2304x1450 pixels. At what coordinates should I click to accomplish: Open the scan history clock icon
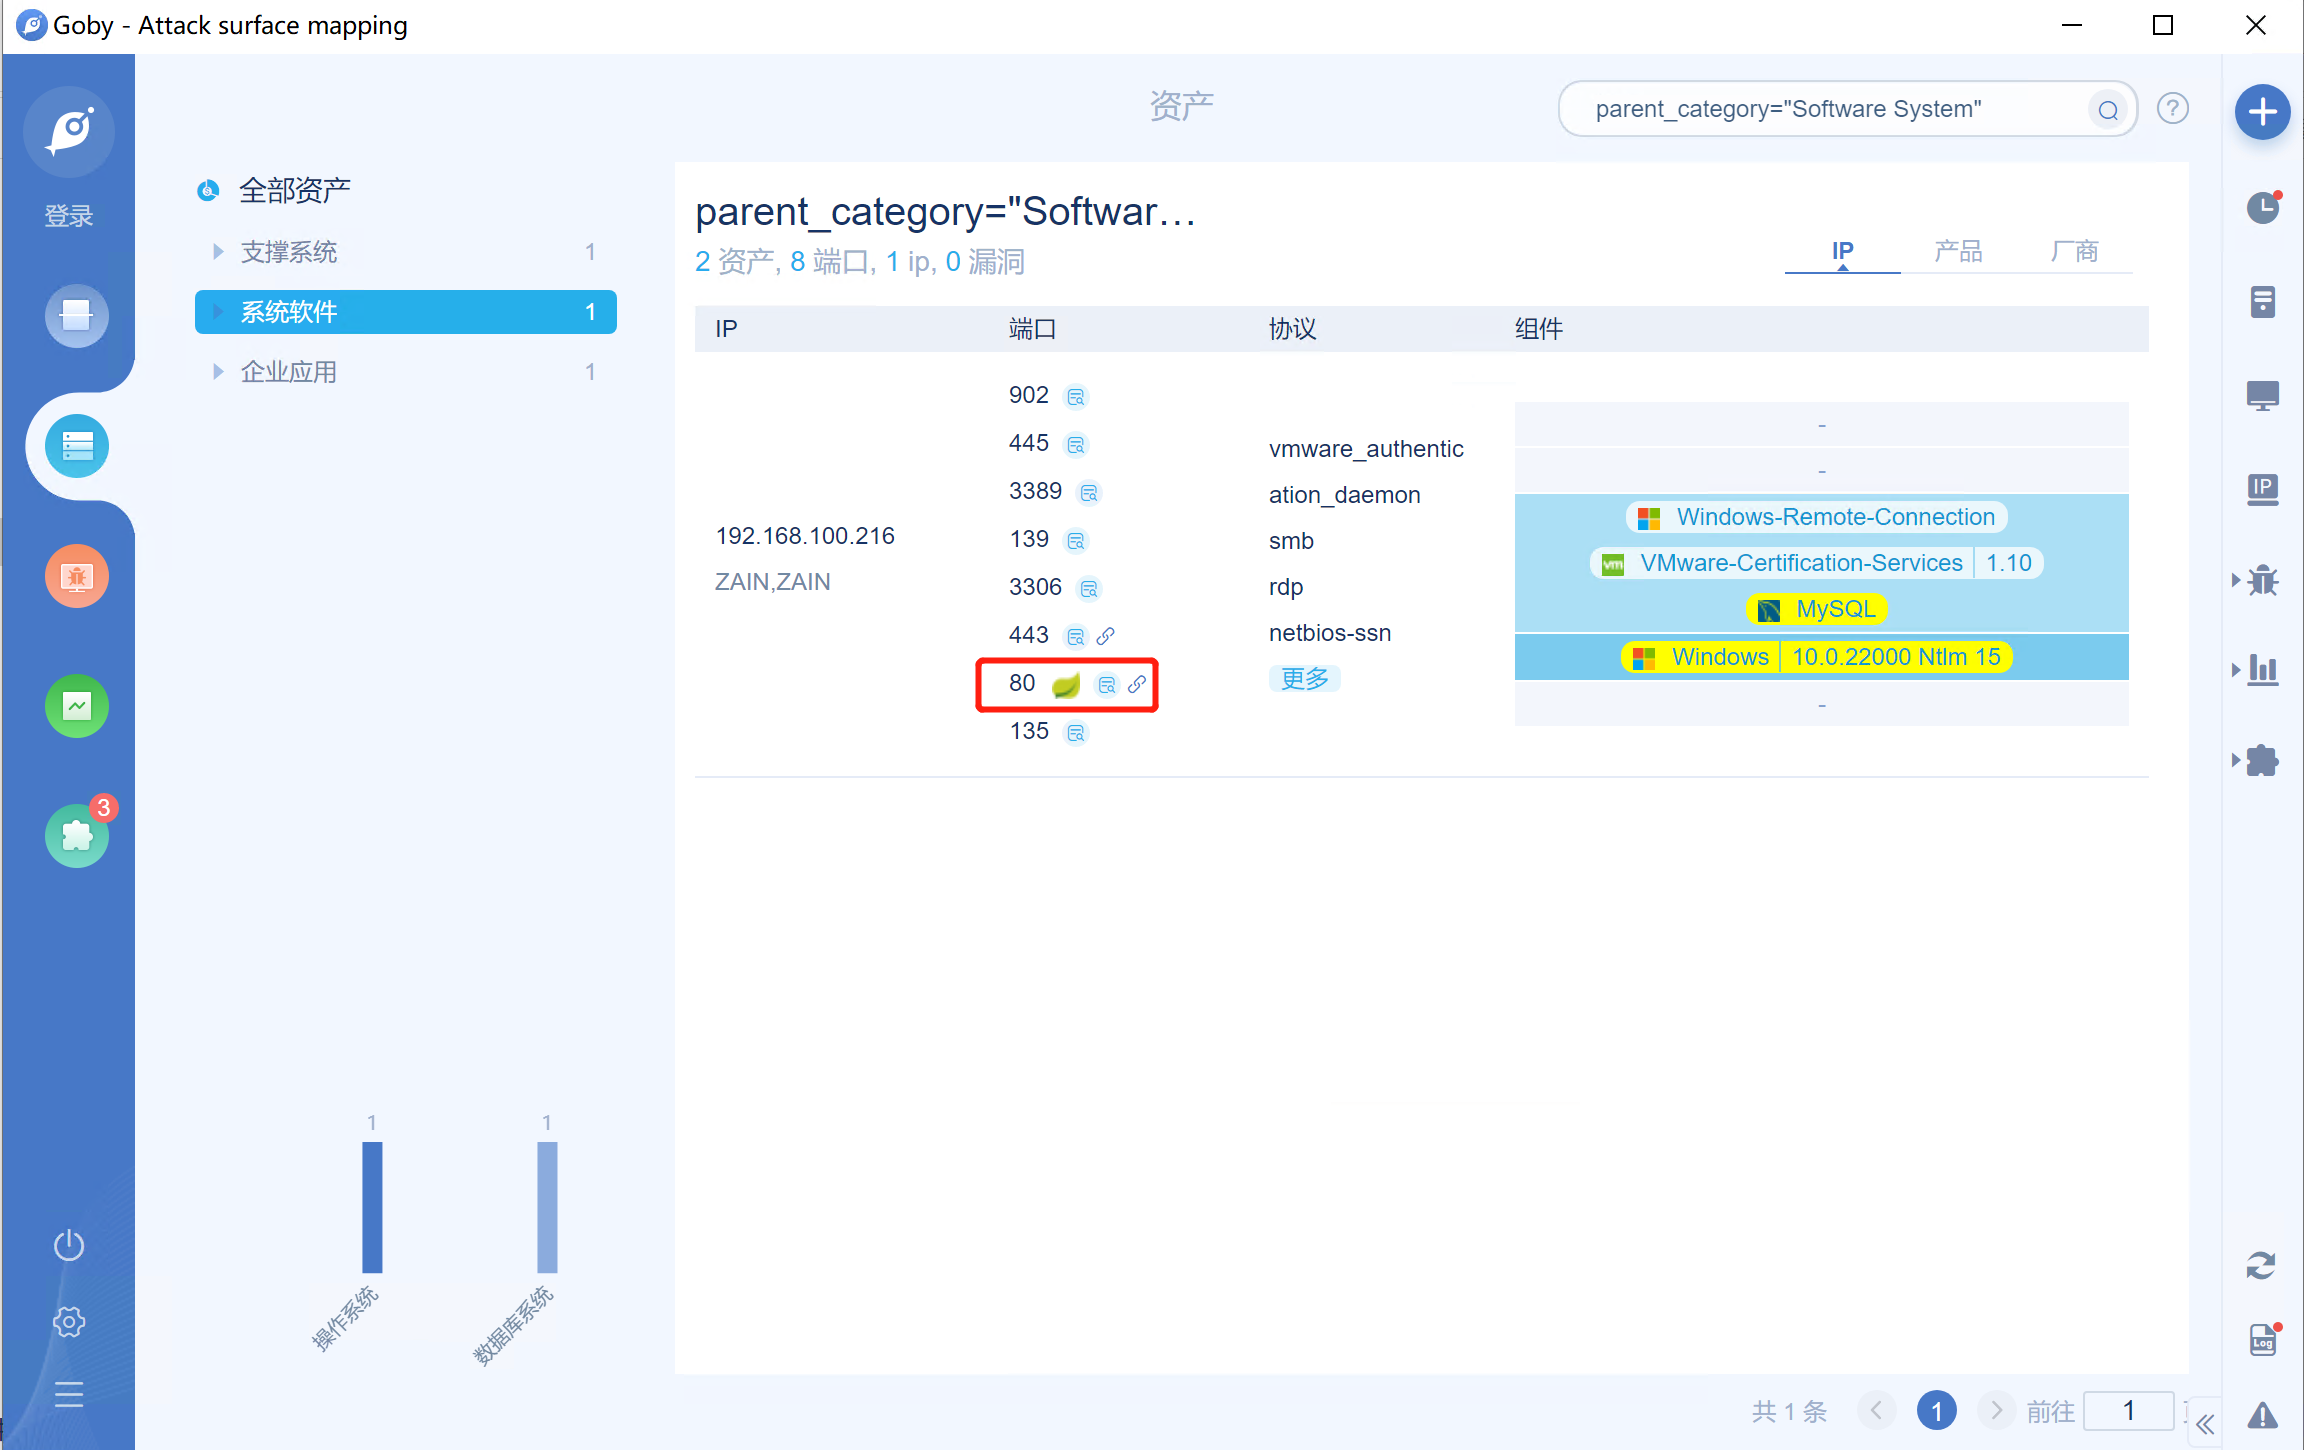tap(2263, 208)
